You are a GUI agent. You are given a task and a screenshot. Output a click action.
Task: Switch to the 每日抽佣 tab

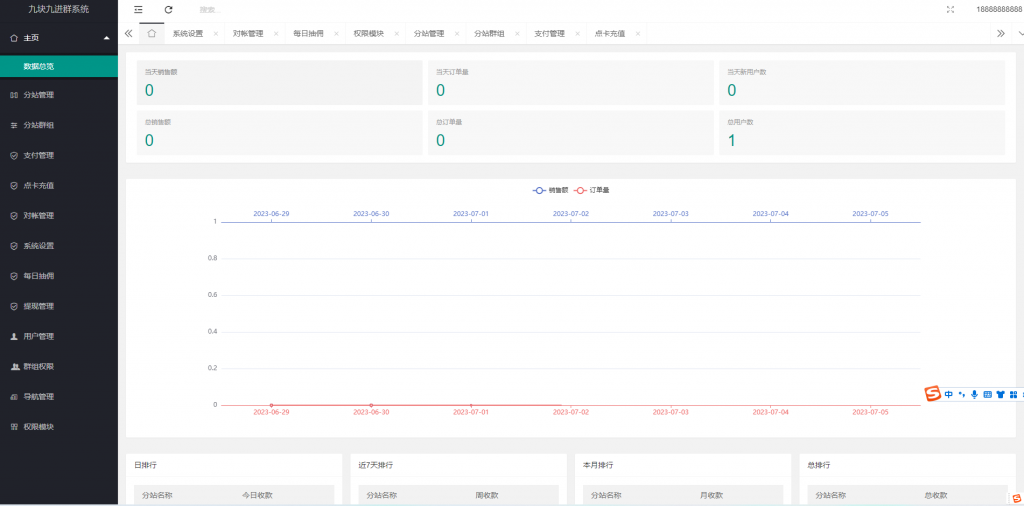pyautogui.click(x=308, y=34)
